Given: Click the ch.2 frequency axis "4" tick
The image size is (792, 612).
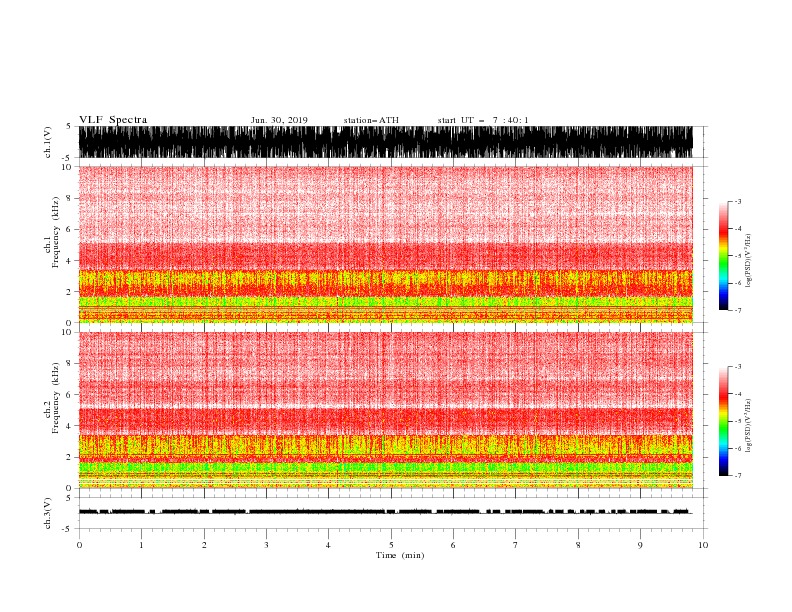Looking at the screenshot, I should tap(69, 426).
